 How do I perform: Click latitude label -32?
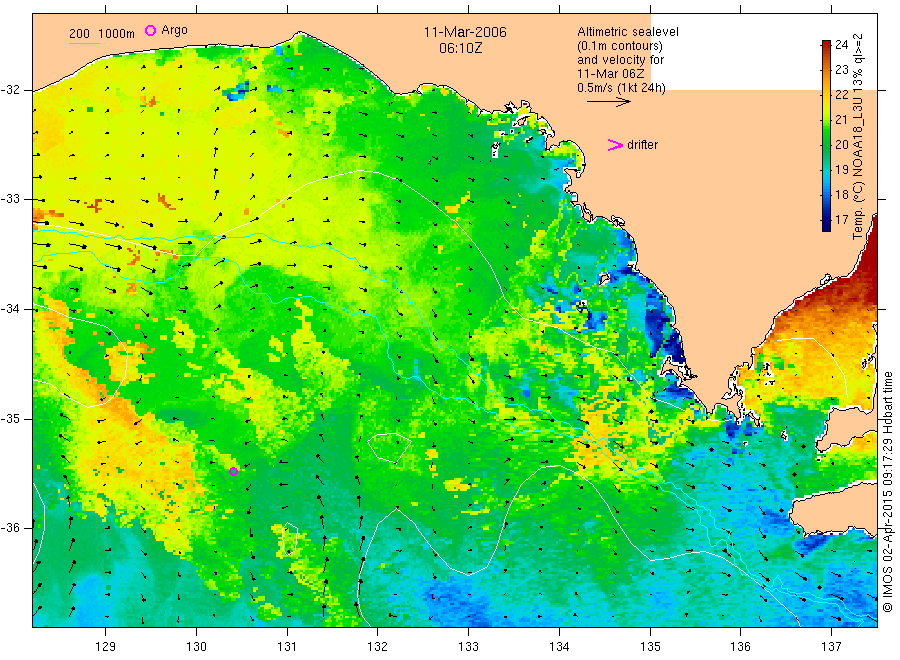point(10,90)
